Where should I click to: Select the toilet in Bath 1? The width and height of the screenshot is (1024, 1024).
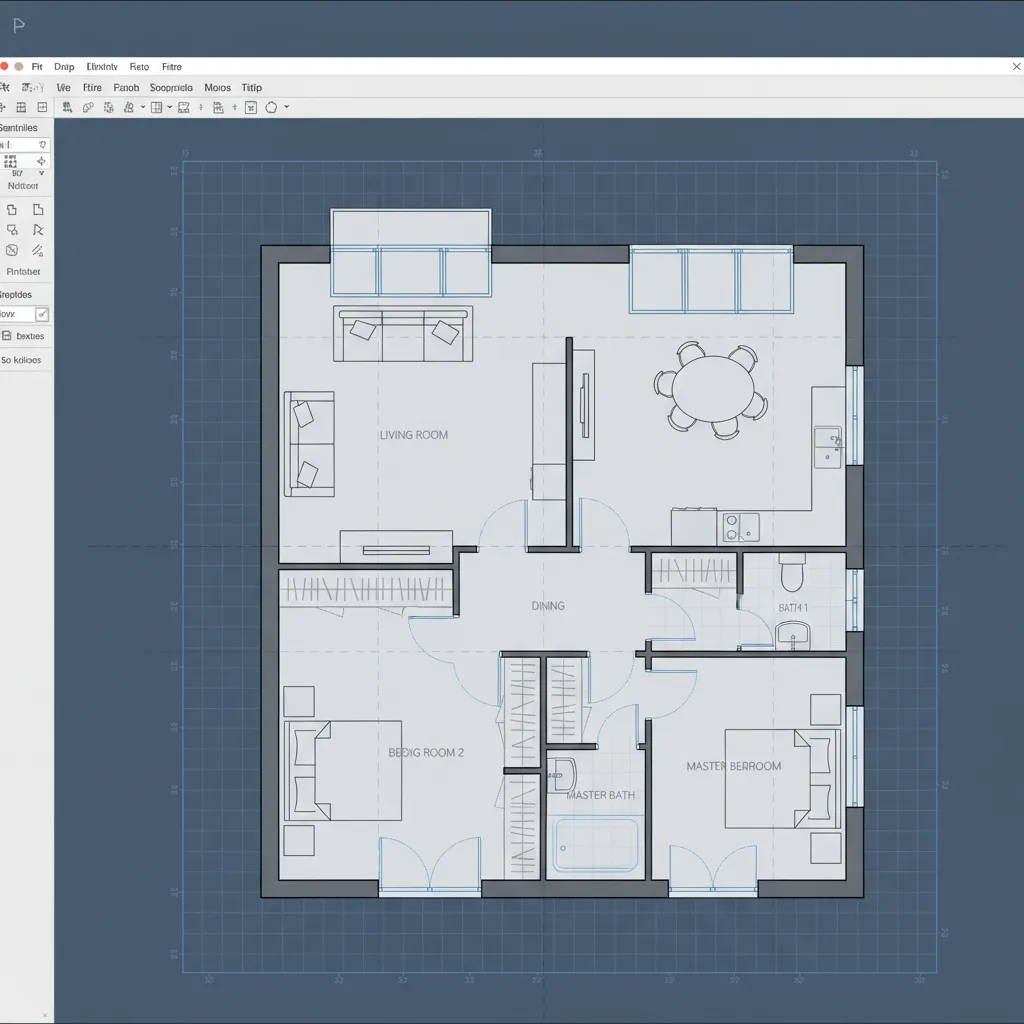(792, 571)
